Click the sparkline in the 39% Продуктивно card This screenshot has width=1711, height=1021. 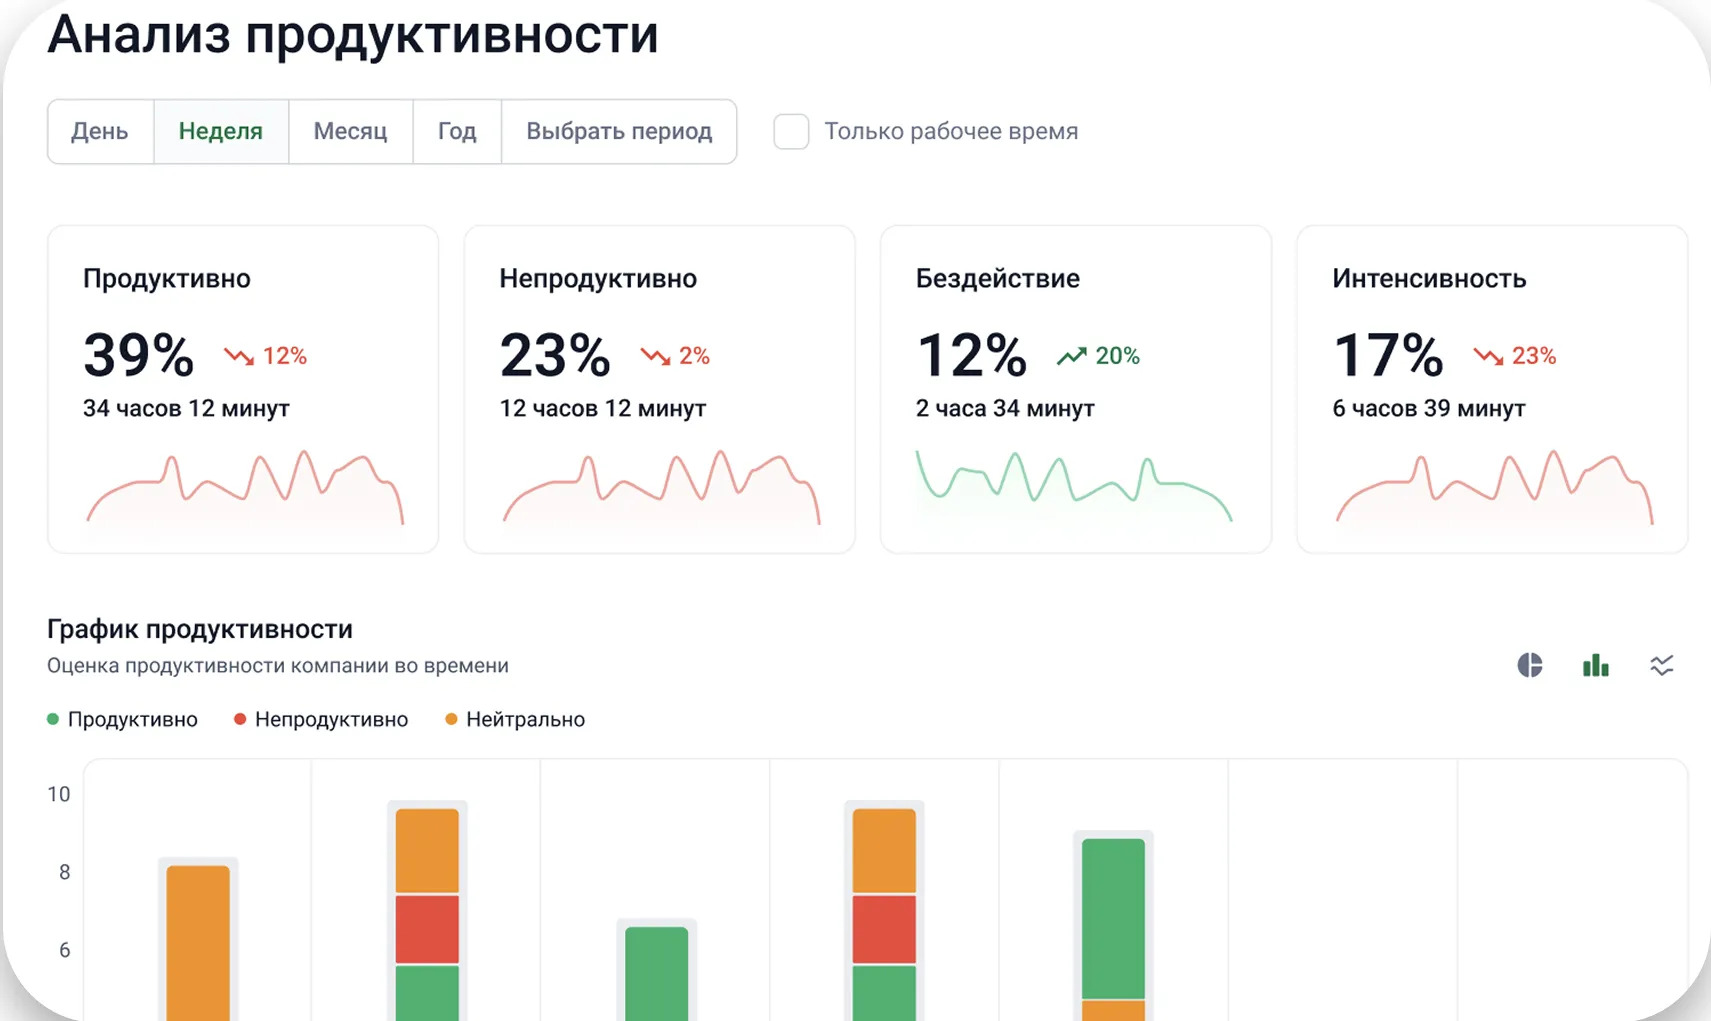pyautogui.click(x=245, y=487)
